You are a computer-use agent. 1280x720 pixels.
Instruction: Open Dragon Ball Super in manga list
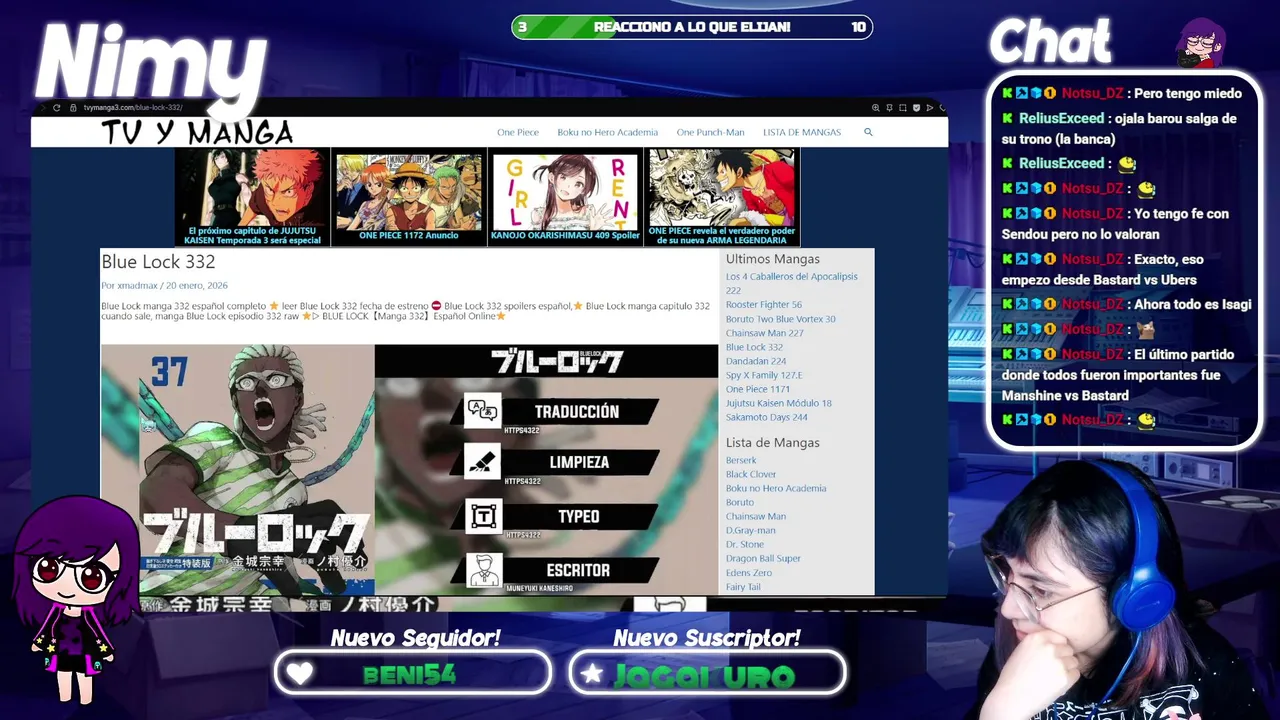pos(763,558)
